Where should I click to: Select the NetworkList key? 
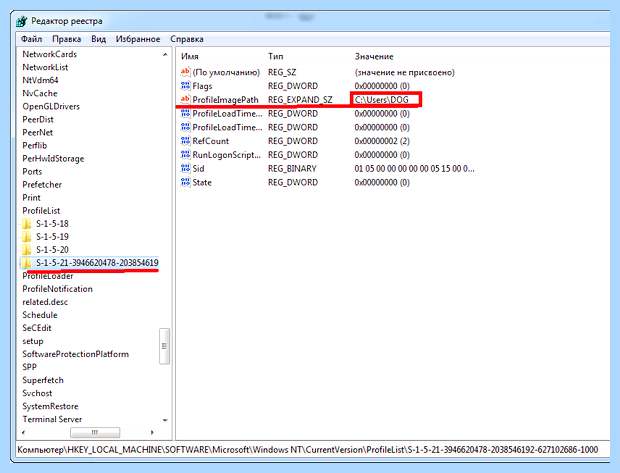coord(45,67)
